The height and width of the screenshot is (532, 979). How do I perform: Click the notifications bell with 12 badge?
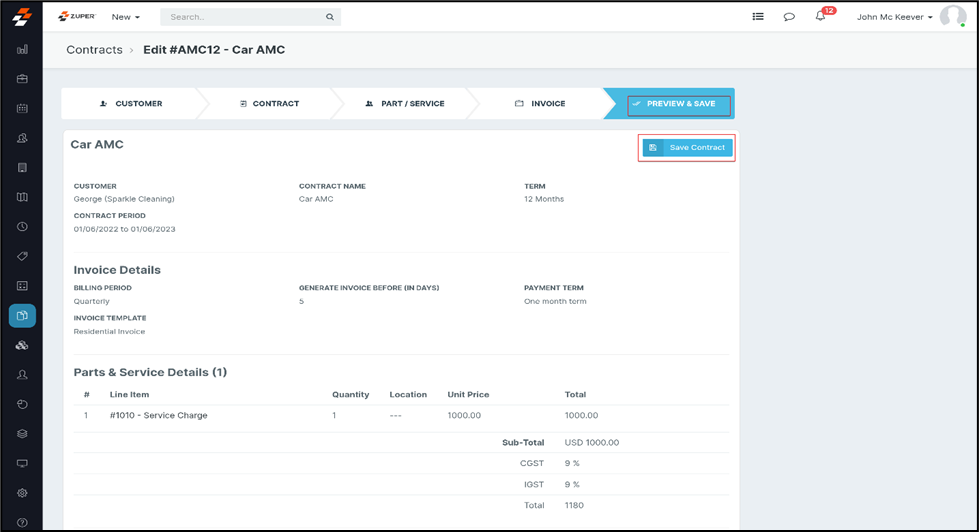point(820,17)
